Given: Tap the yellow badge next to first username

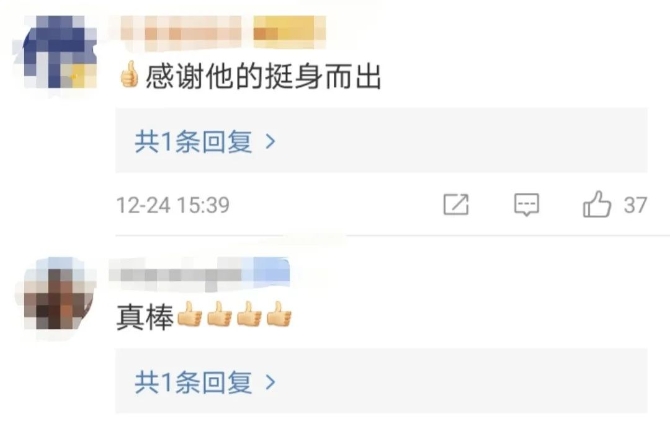Looking at the screenshot, I should (x=290, y=31).
